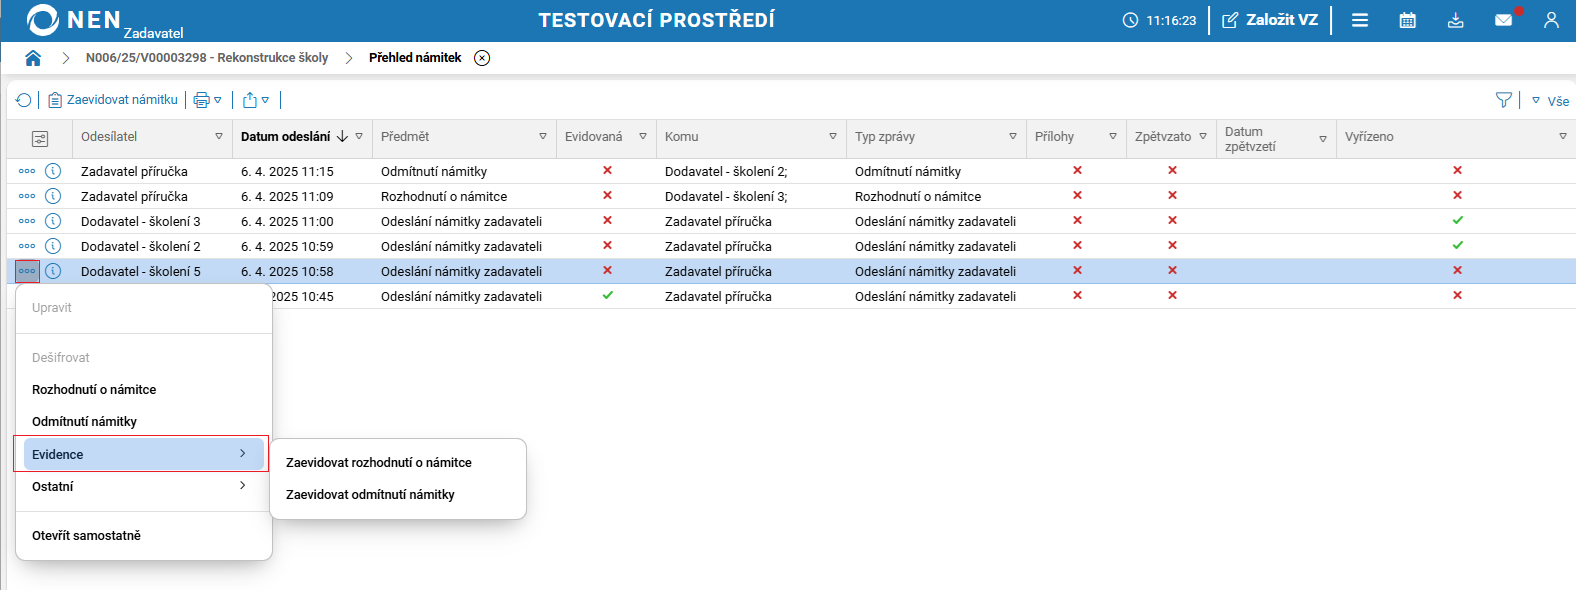Screen dimensions: 1576x590
Task: Open the hamburger main menu
Action: tap(1360, 20)
